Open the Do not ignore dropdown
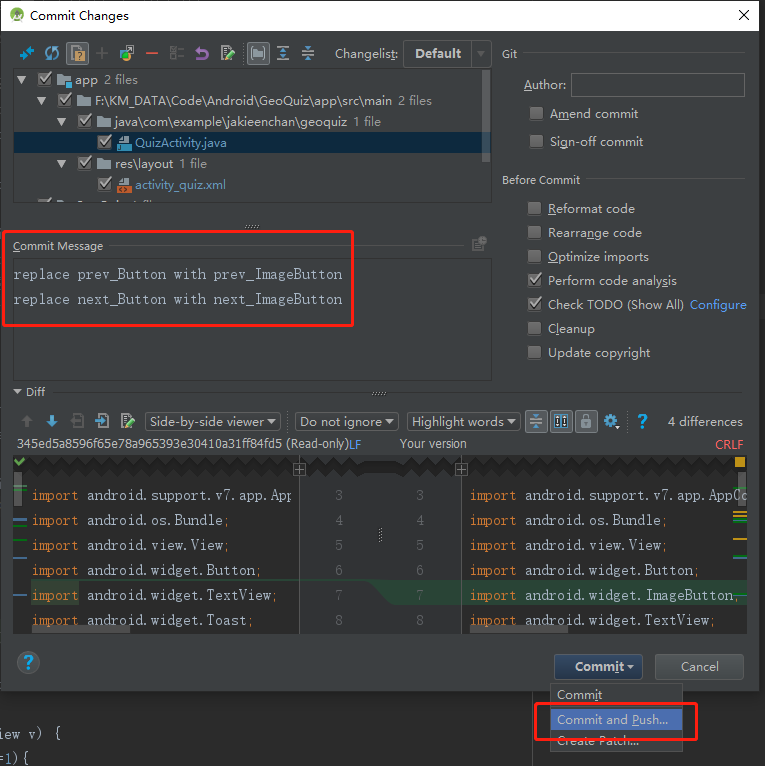 tap(346, 421)
